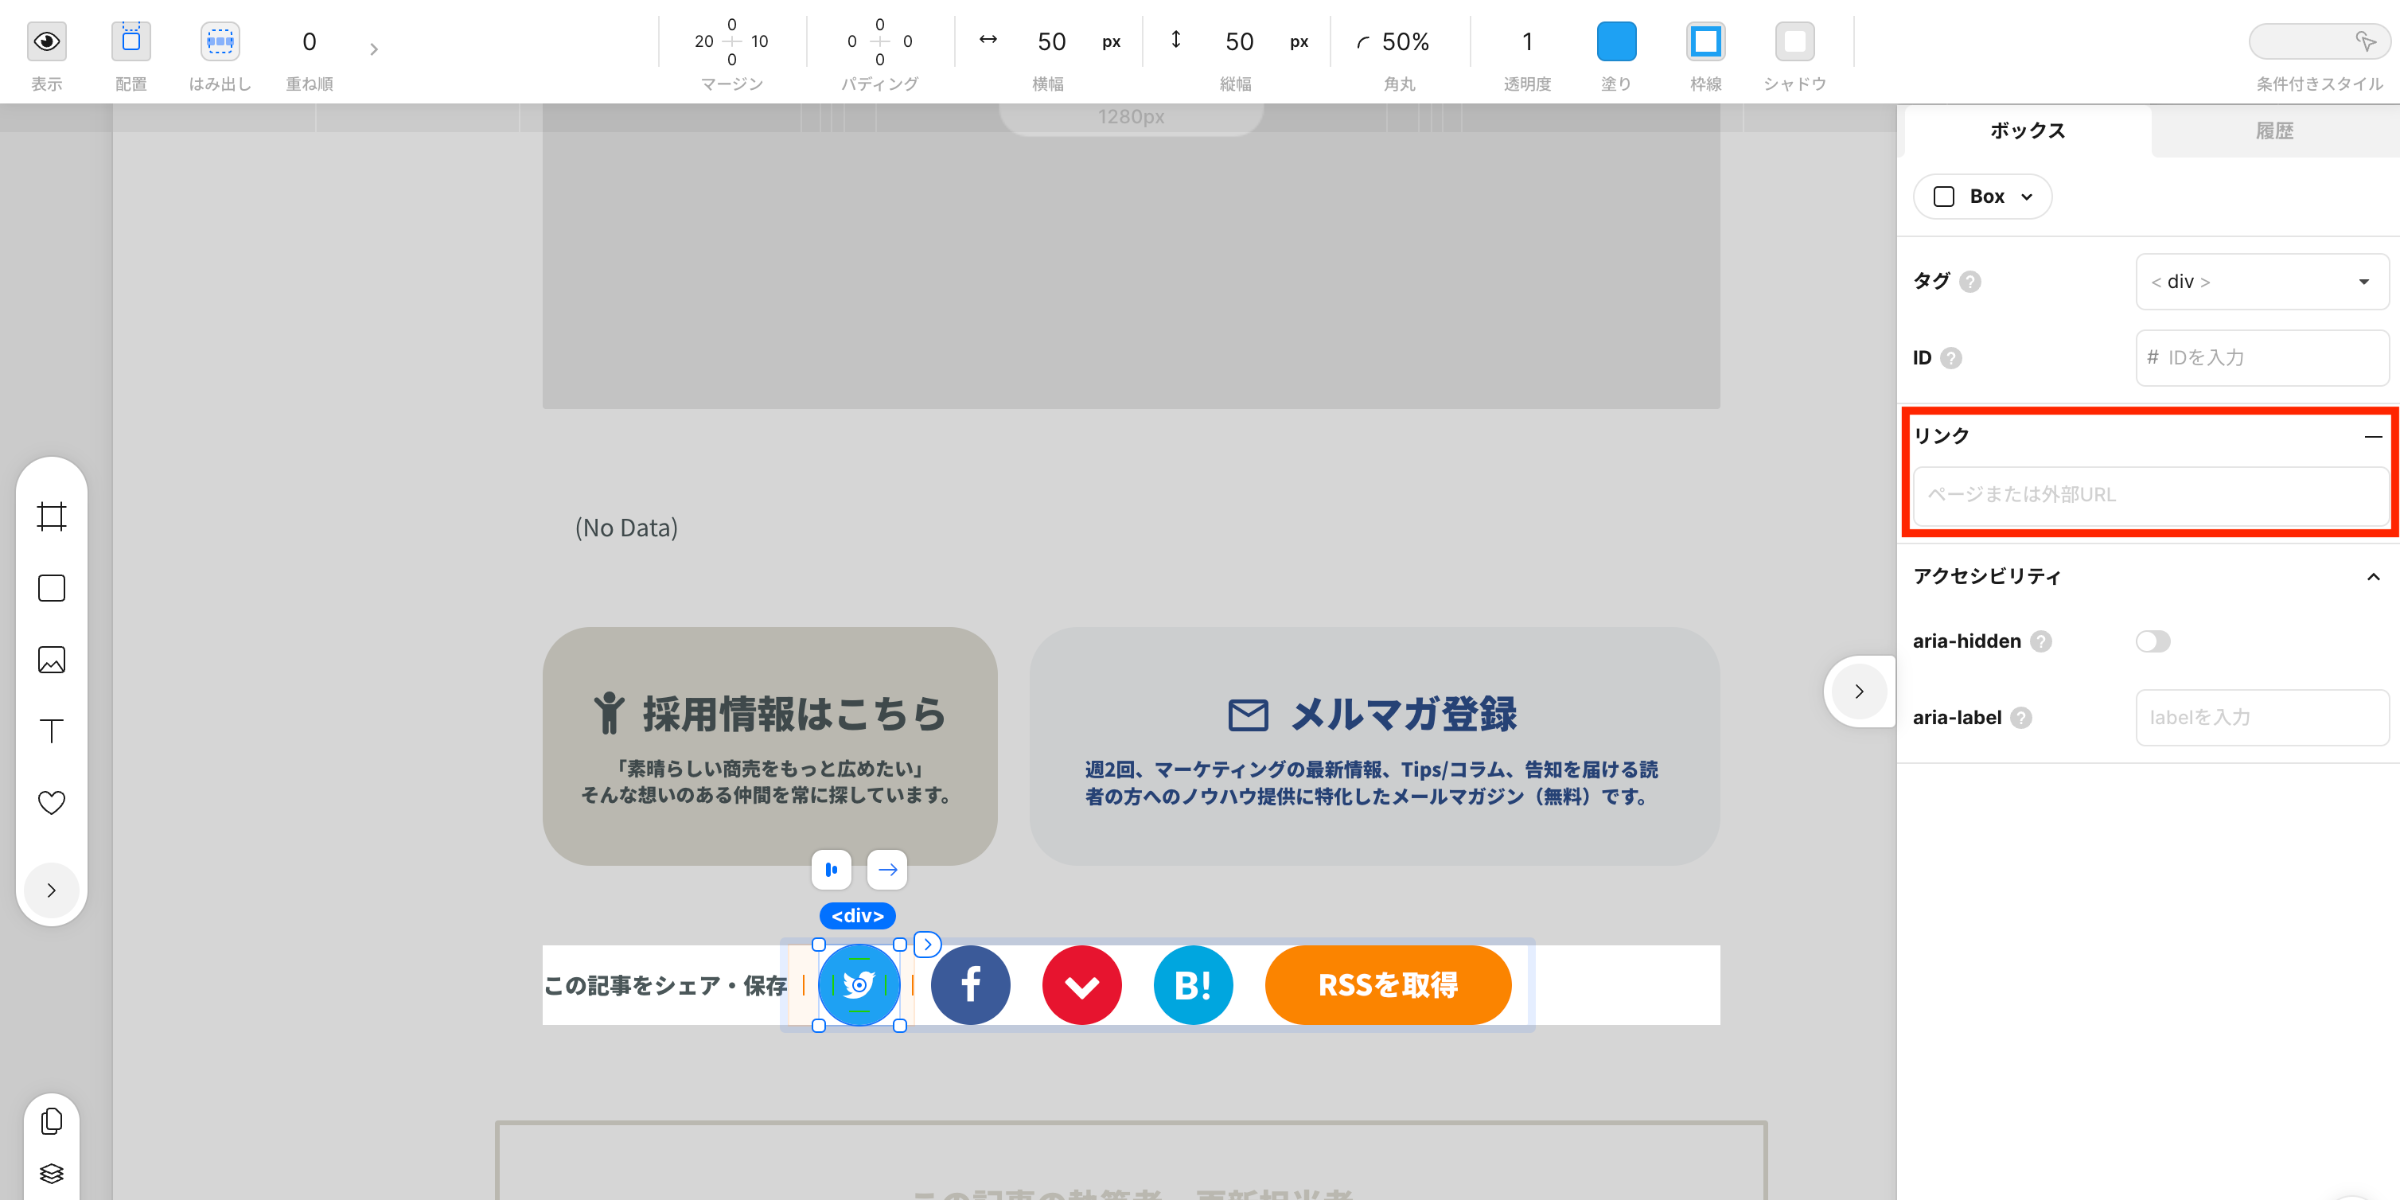Screen dimensions: 2400x1200
Task: Open the 配置 layout icon
Action: tap(131, 41)
